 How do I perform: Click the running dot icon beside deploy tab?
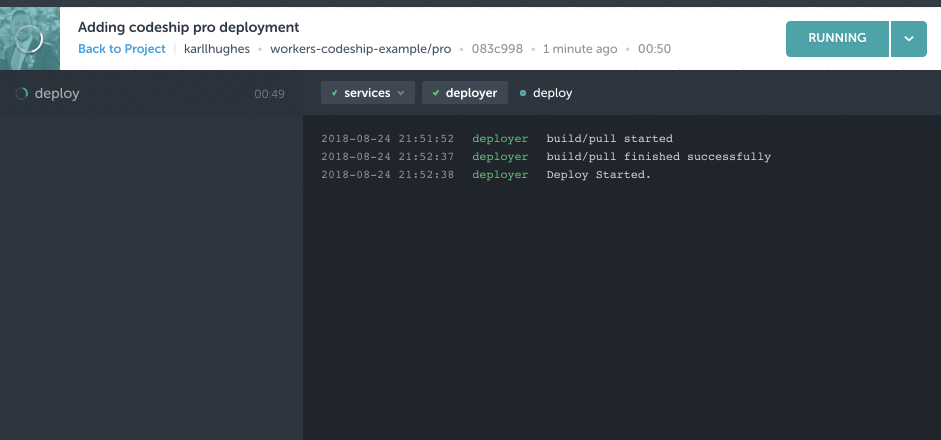[x=523, y=94]
